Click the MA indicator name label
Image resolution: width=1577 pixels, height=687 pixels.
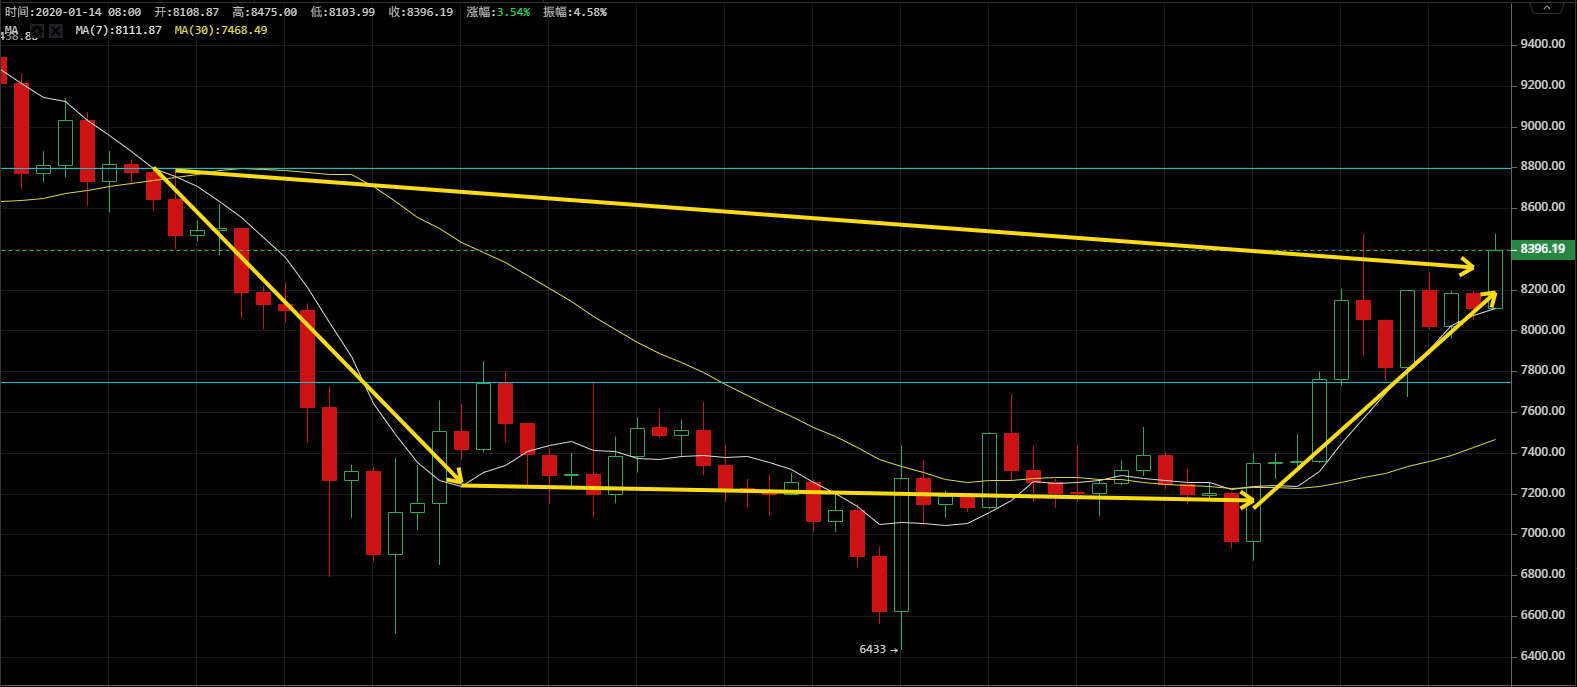click(x=11, y=30)
